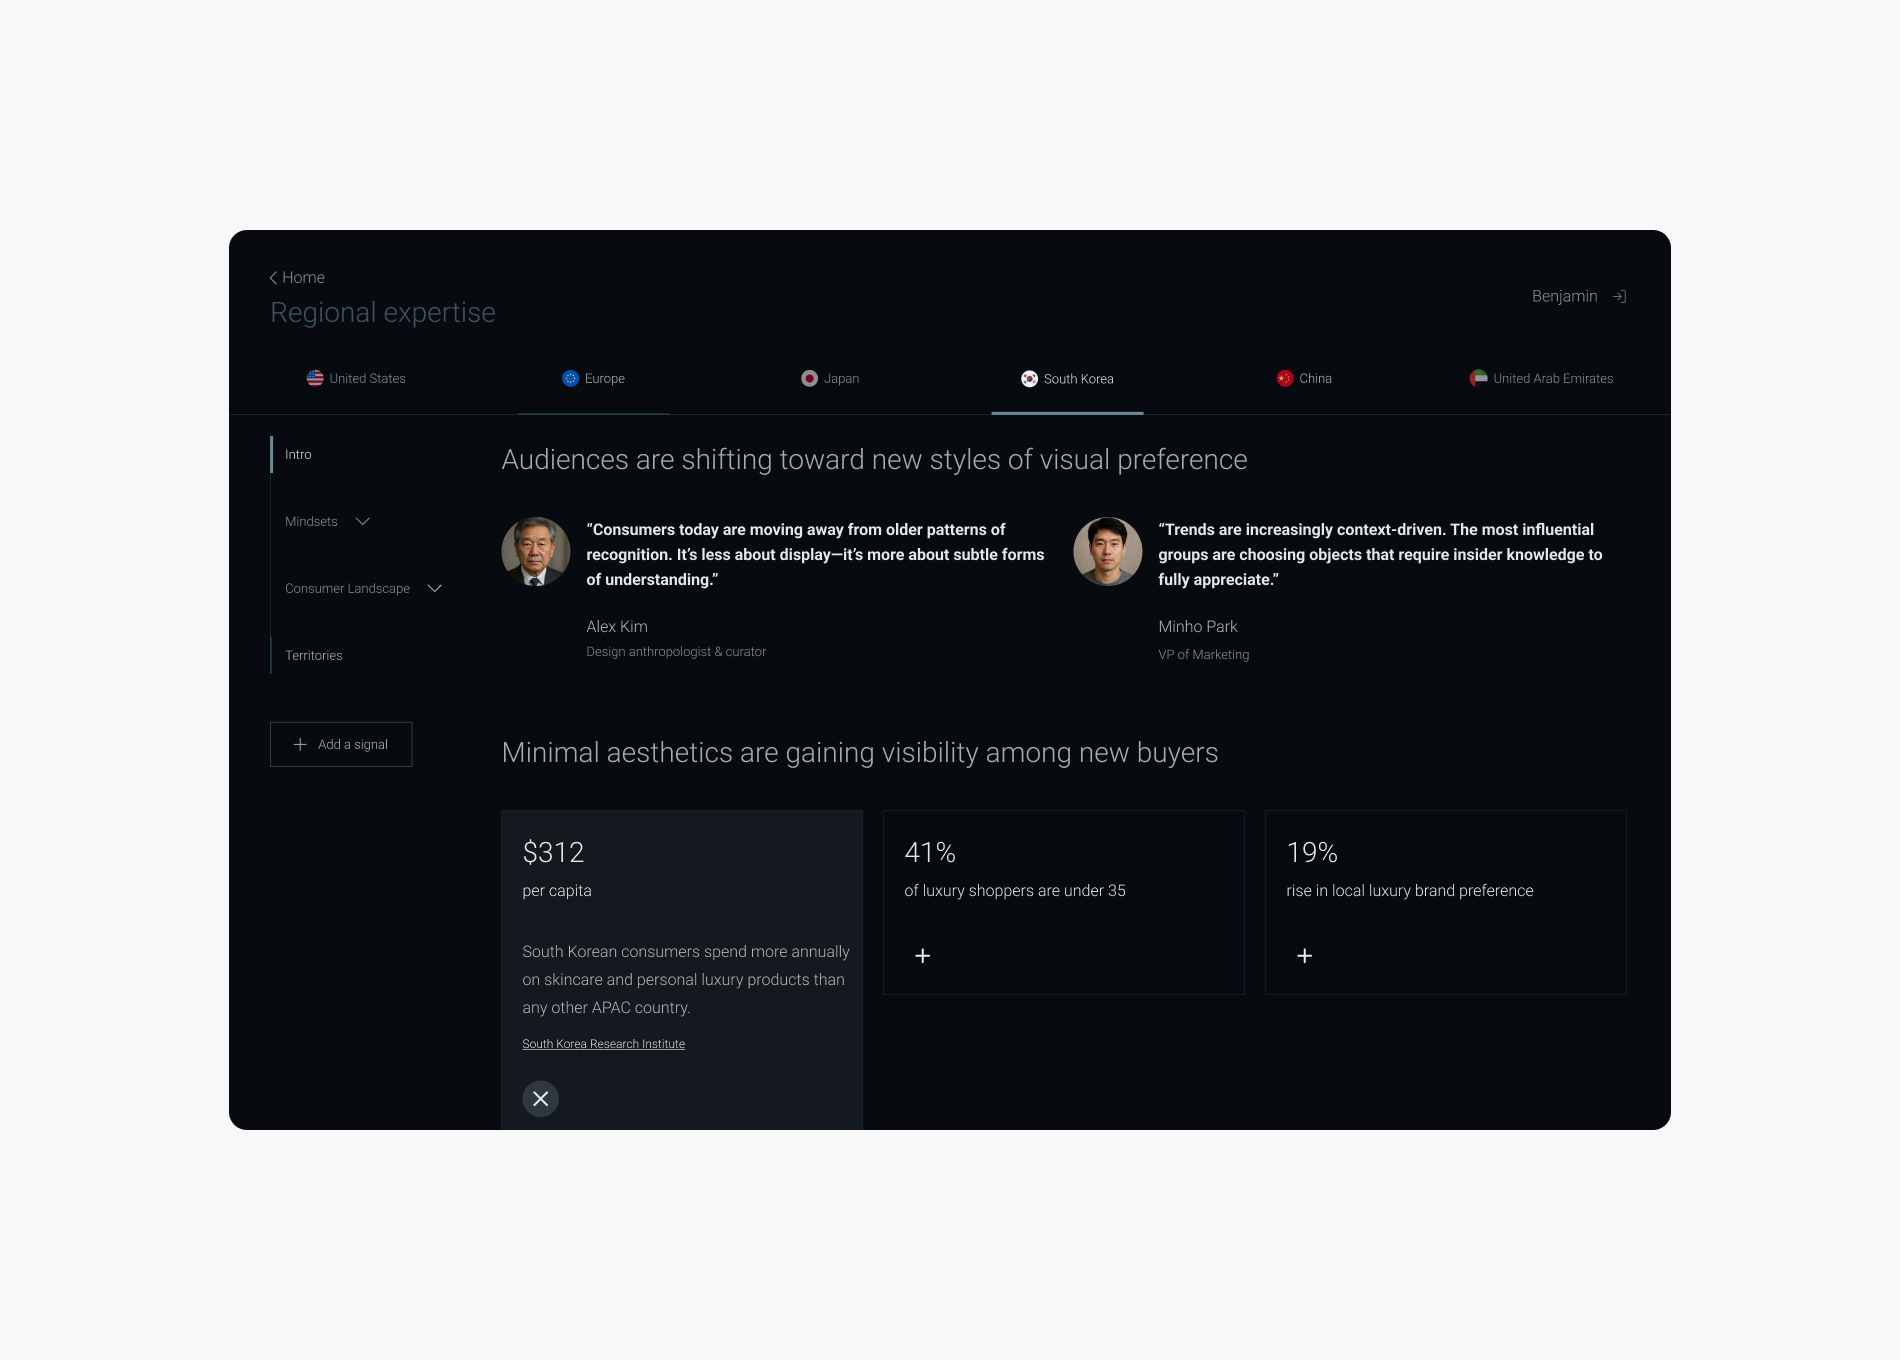Image resolution: width=1900 pixels, height=1360 pixels.
Task: Open the South Korea Research Institute link
Action: click(x=603, y=1044)
